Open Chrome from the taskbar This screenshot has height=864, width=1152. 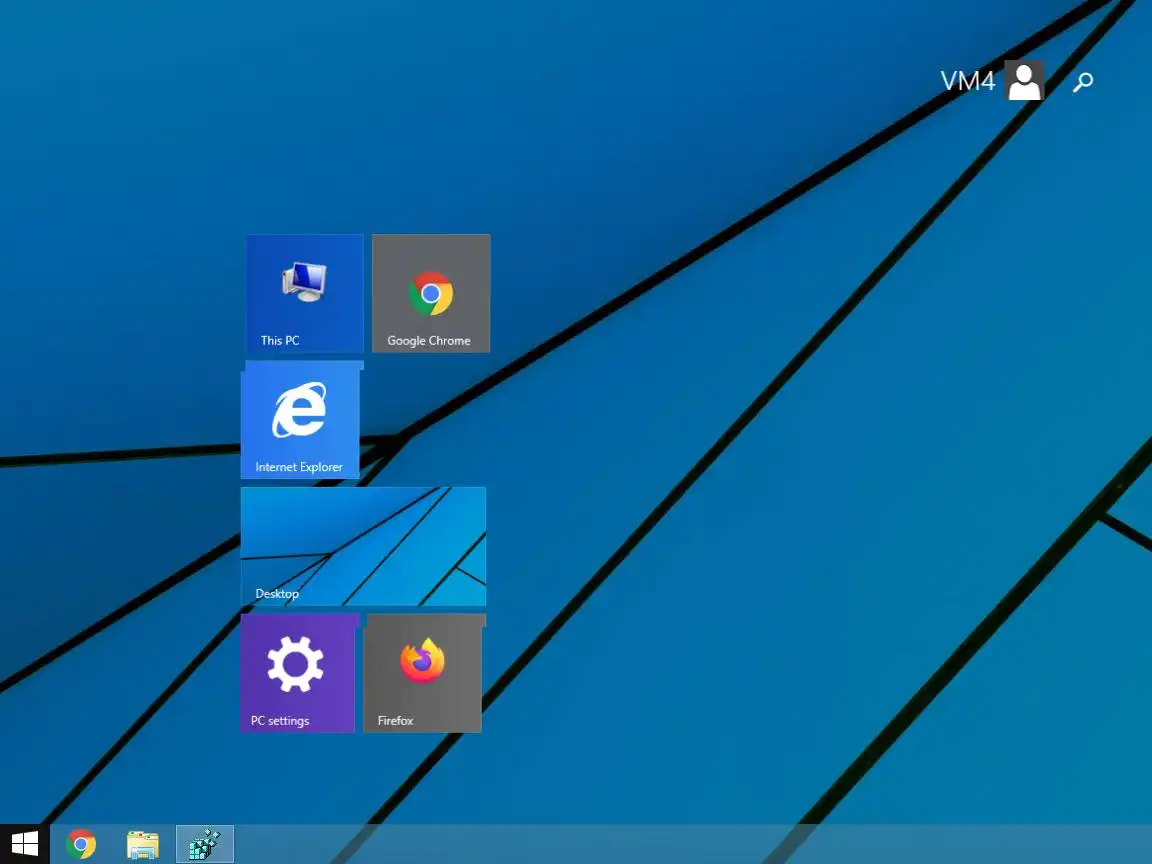(x=81, y=844)
